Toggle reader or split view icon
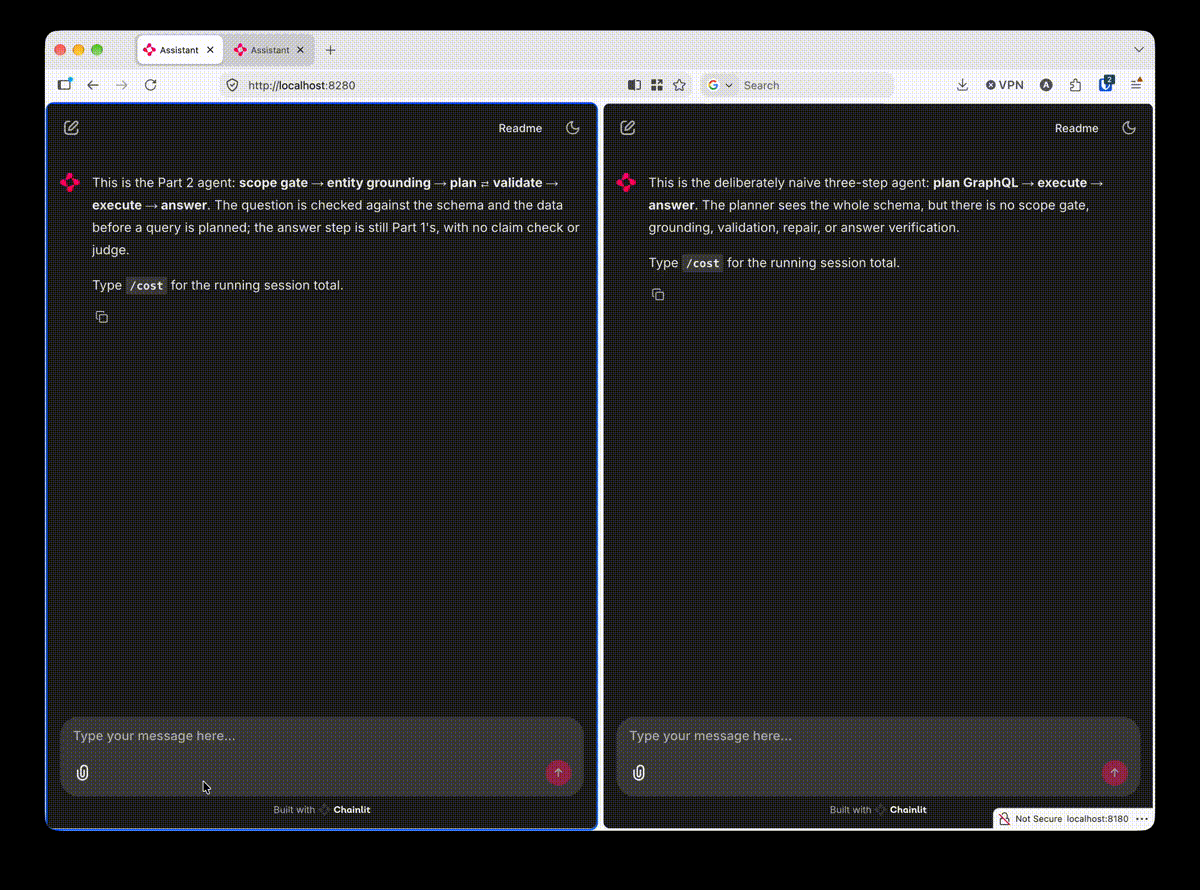This screenshot has width=1200, height=890. coord(634,85)
